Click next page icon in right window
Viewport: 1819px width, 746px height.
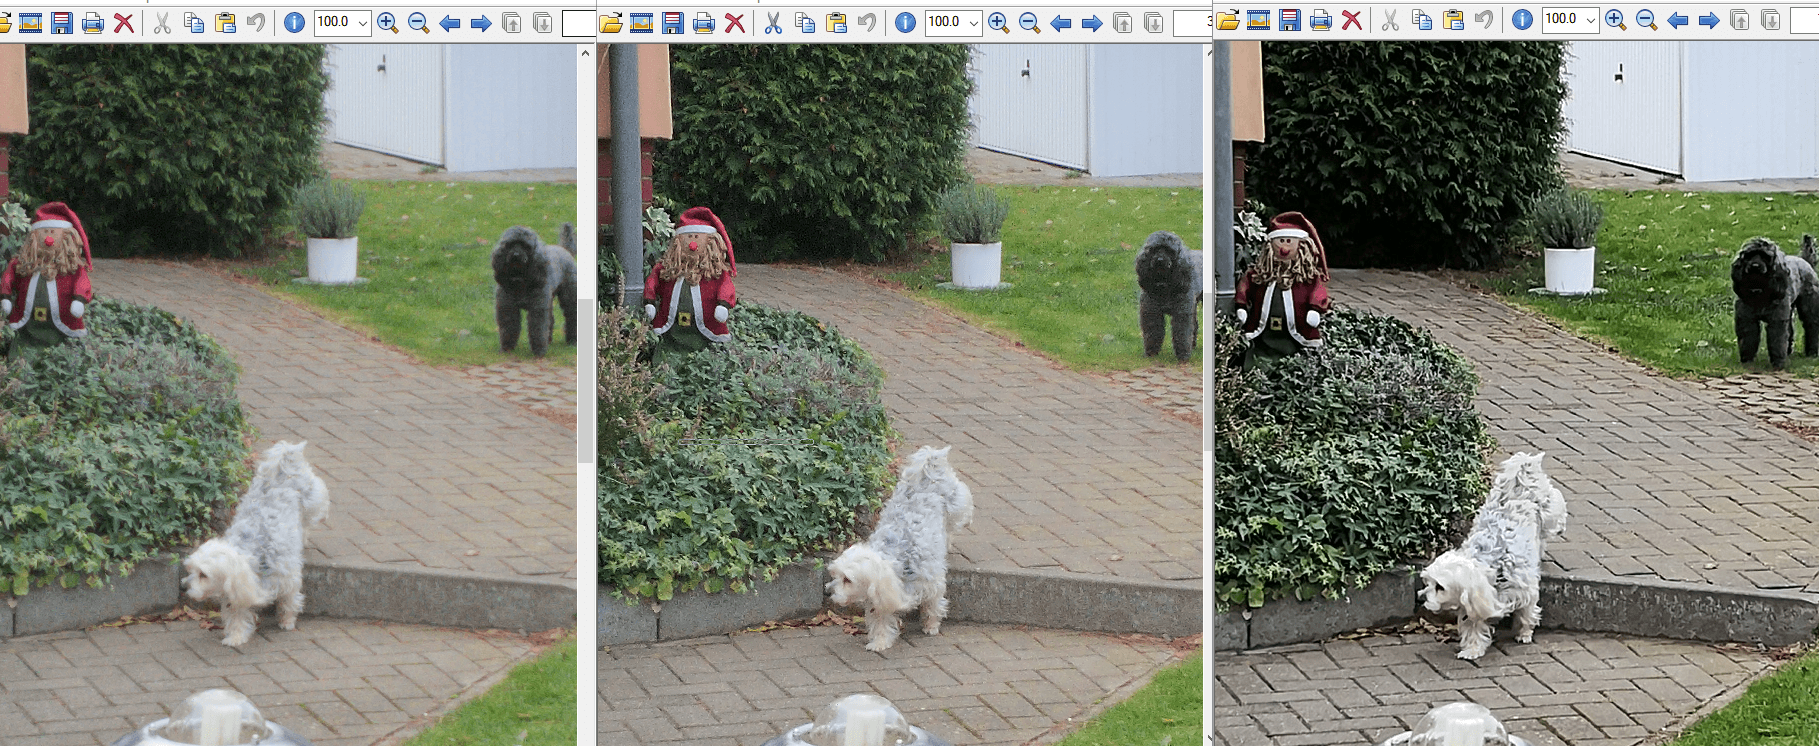click(1771, 20)
